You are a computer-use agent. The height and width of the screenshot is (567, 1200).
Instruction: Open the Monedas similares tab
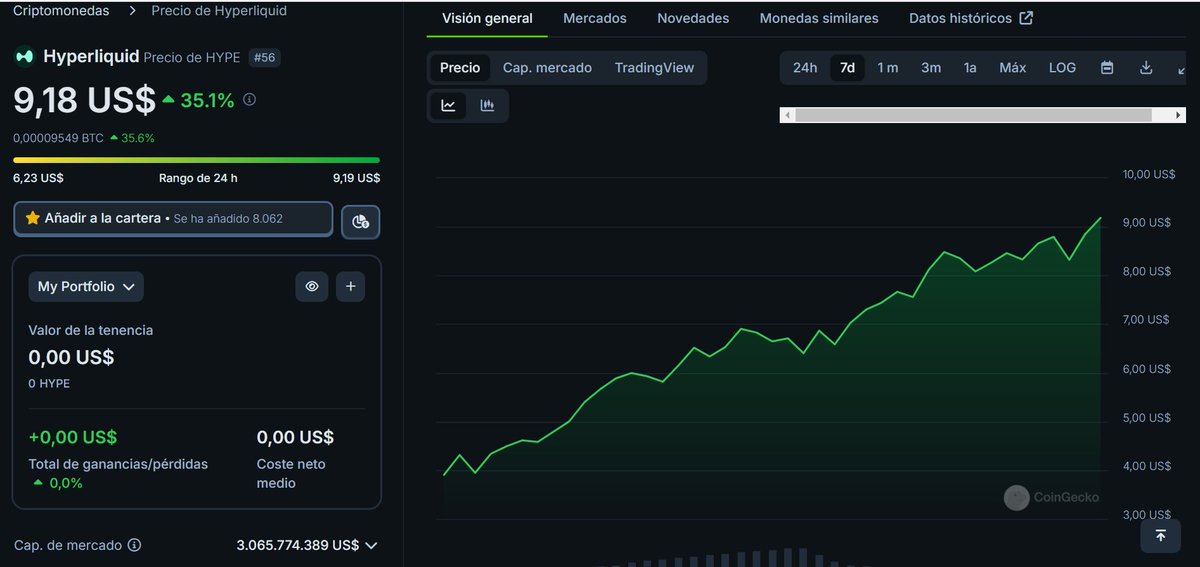tap(819, 18)
